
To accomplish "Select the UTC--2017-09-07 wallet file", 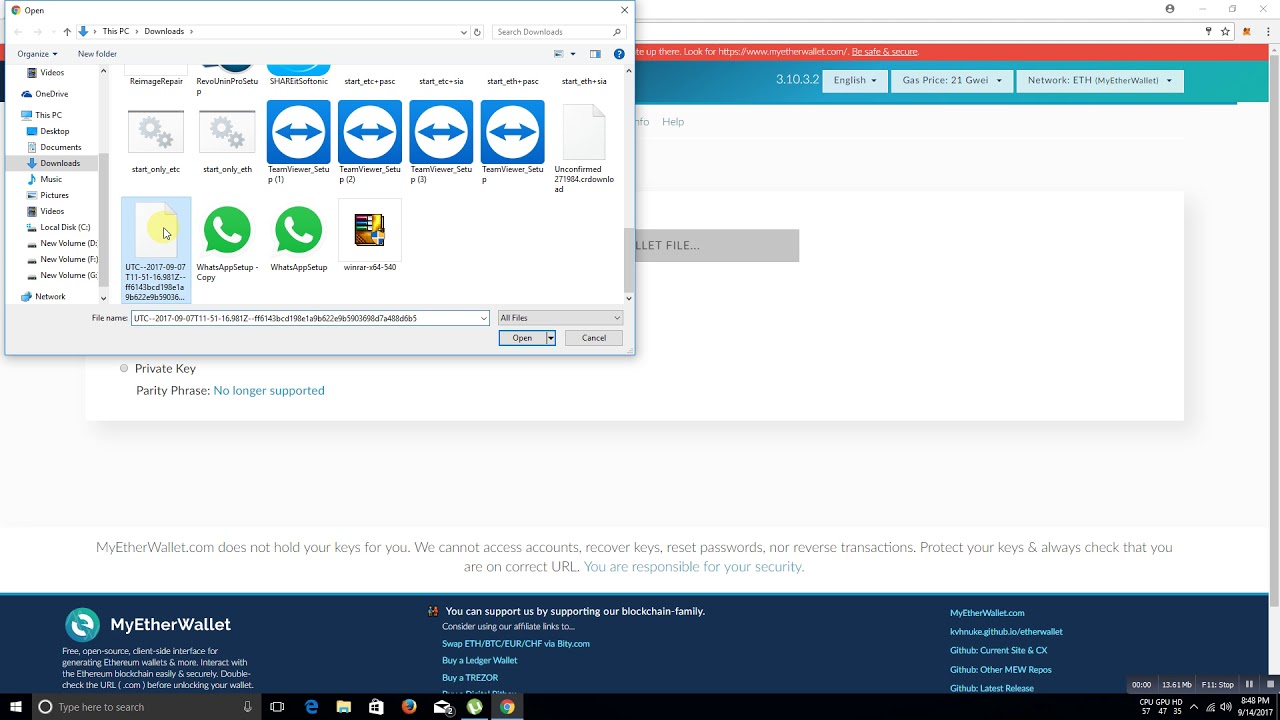I will click(x=155, y=250).
